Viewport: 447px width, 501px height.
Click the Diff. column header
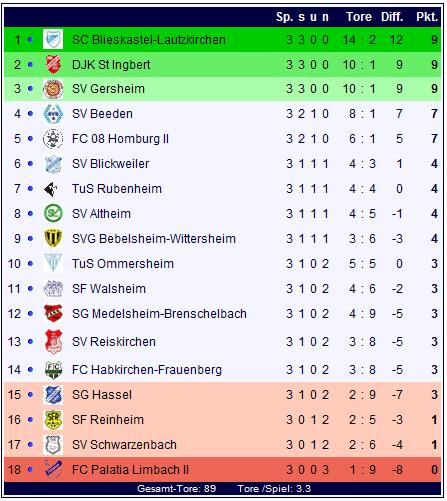[x=392, y=17]
